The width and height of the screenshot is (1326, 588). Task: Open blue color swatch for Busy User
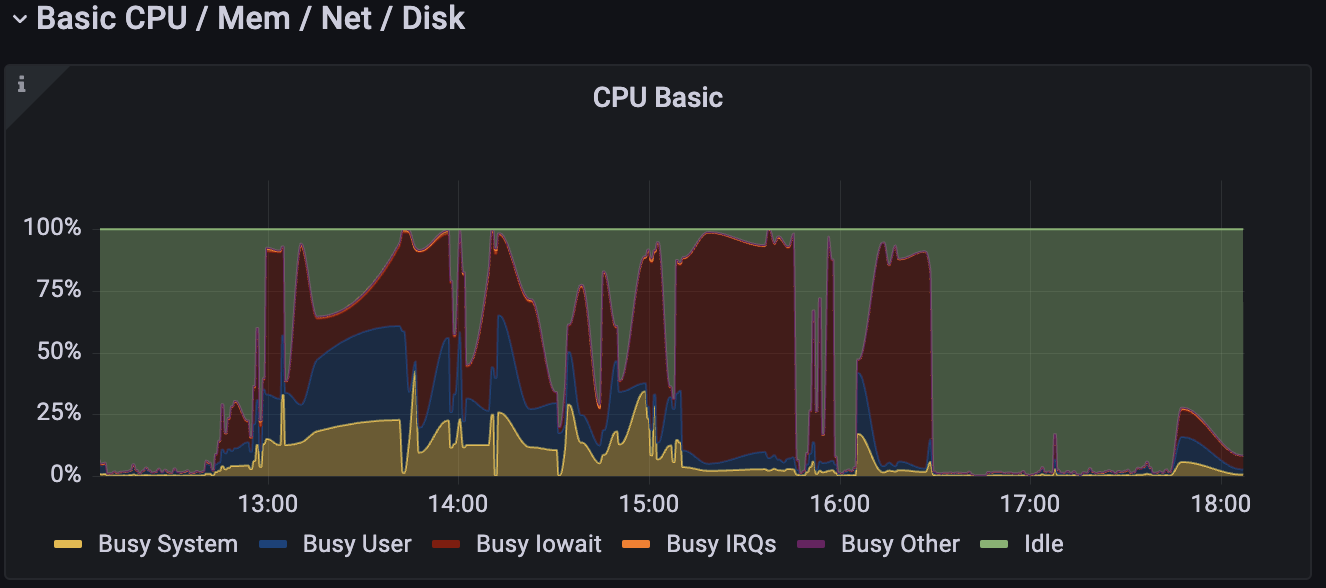click(273, 545)
